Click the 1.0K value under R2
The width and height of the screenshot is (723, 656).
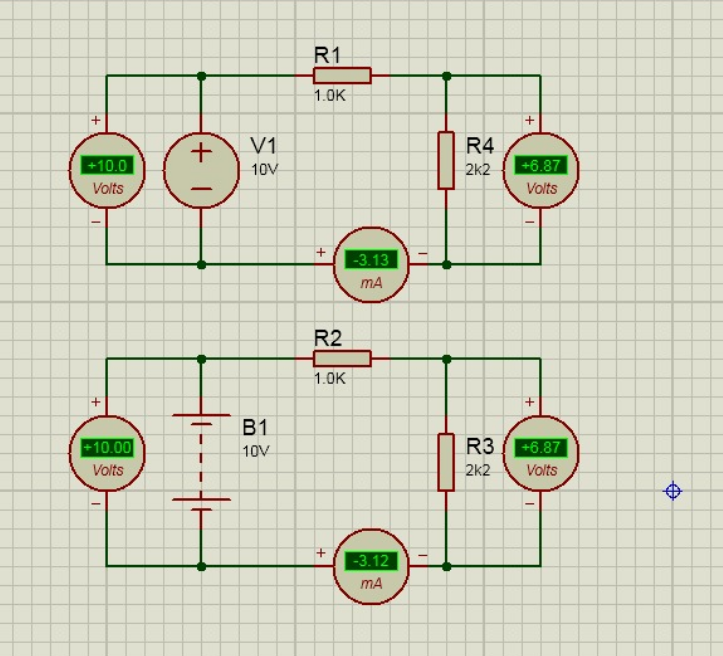coord(330,378)
